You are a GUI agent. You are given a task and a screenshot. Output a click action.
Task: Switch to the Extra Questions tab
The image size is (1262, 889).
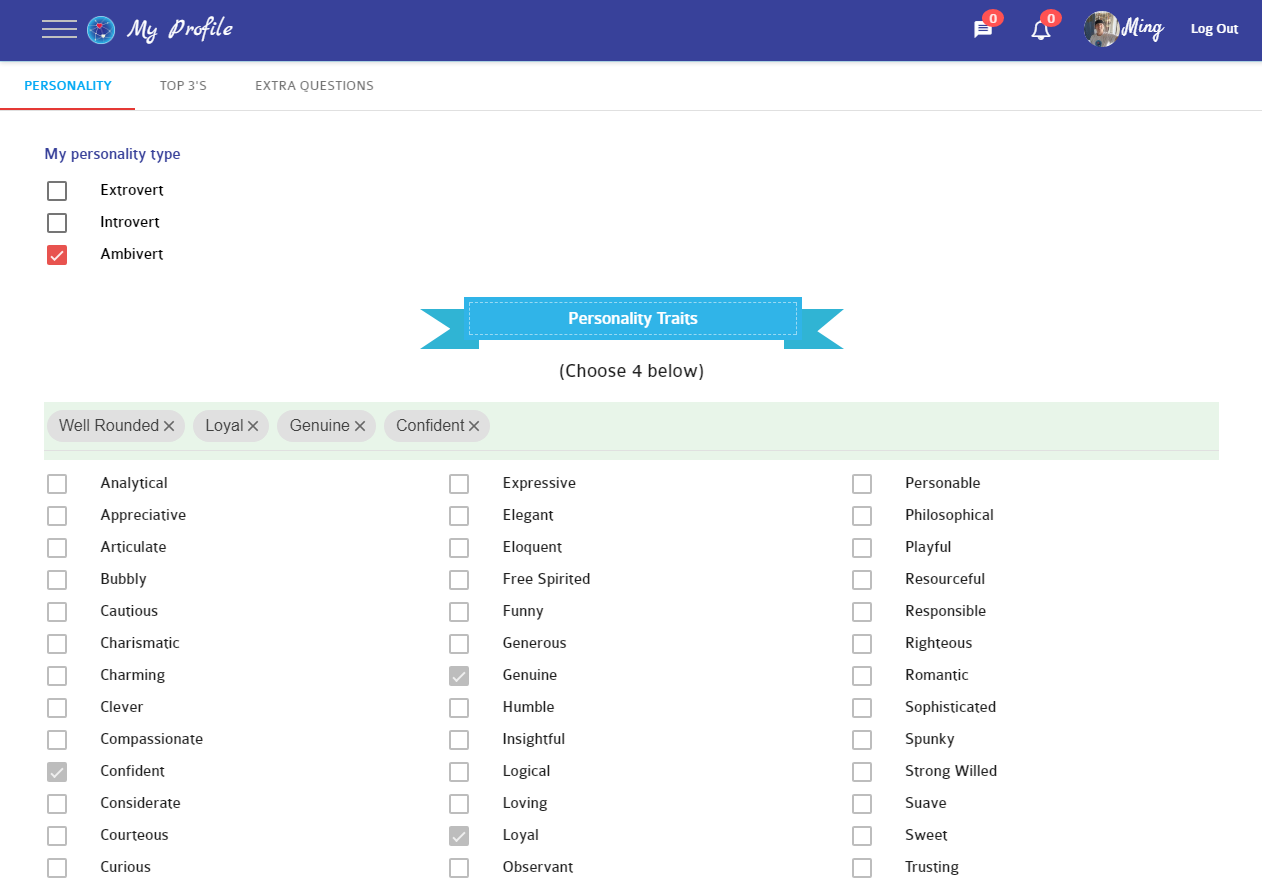314,86
